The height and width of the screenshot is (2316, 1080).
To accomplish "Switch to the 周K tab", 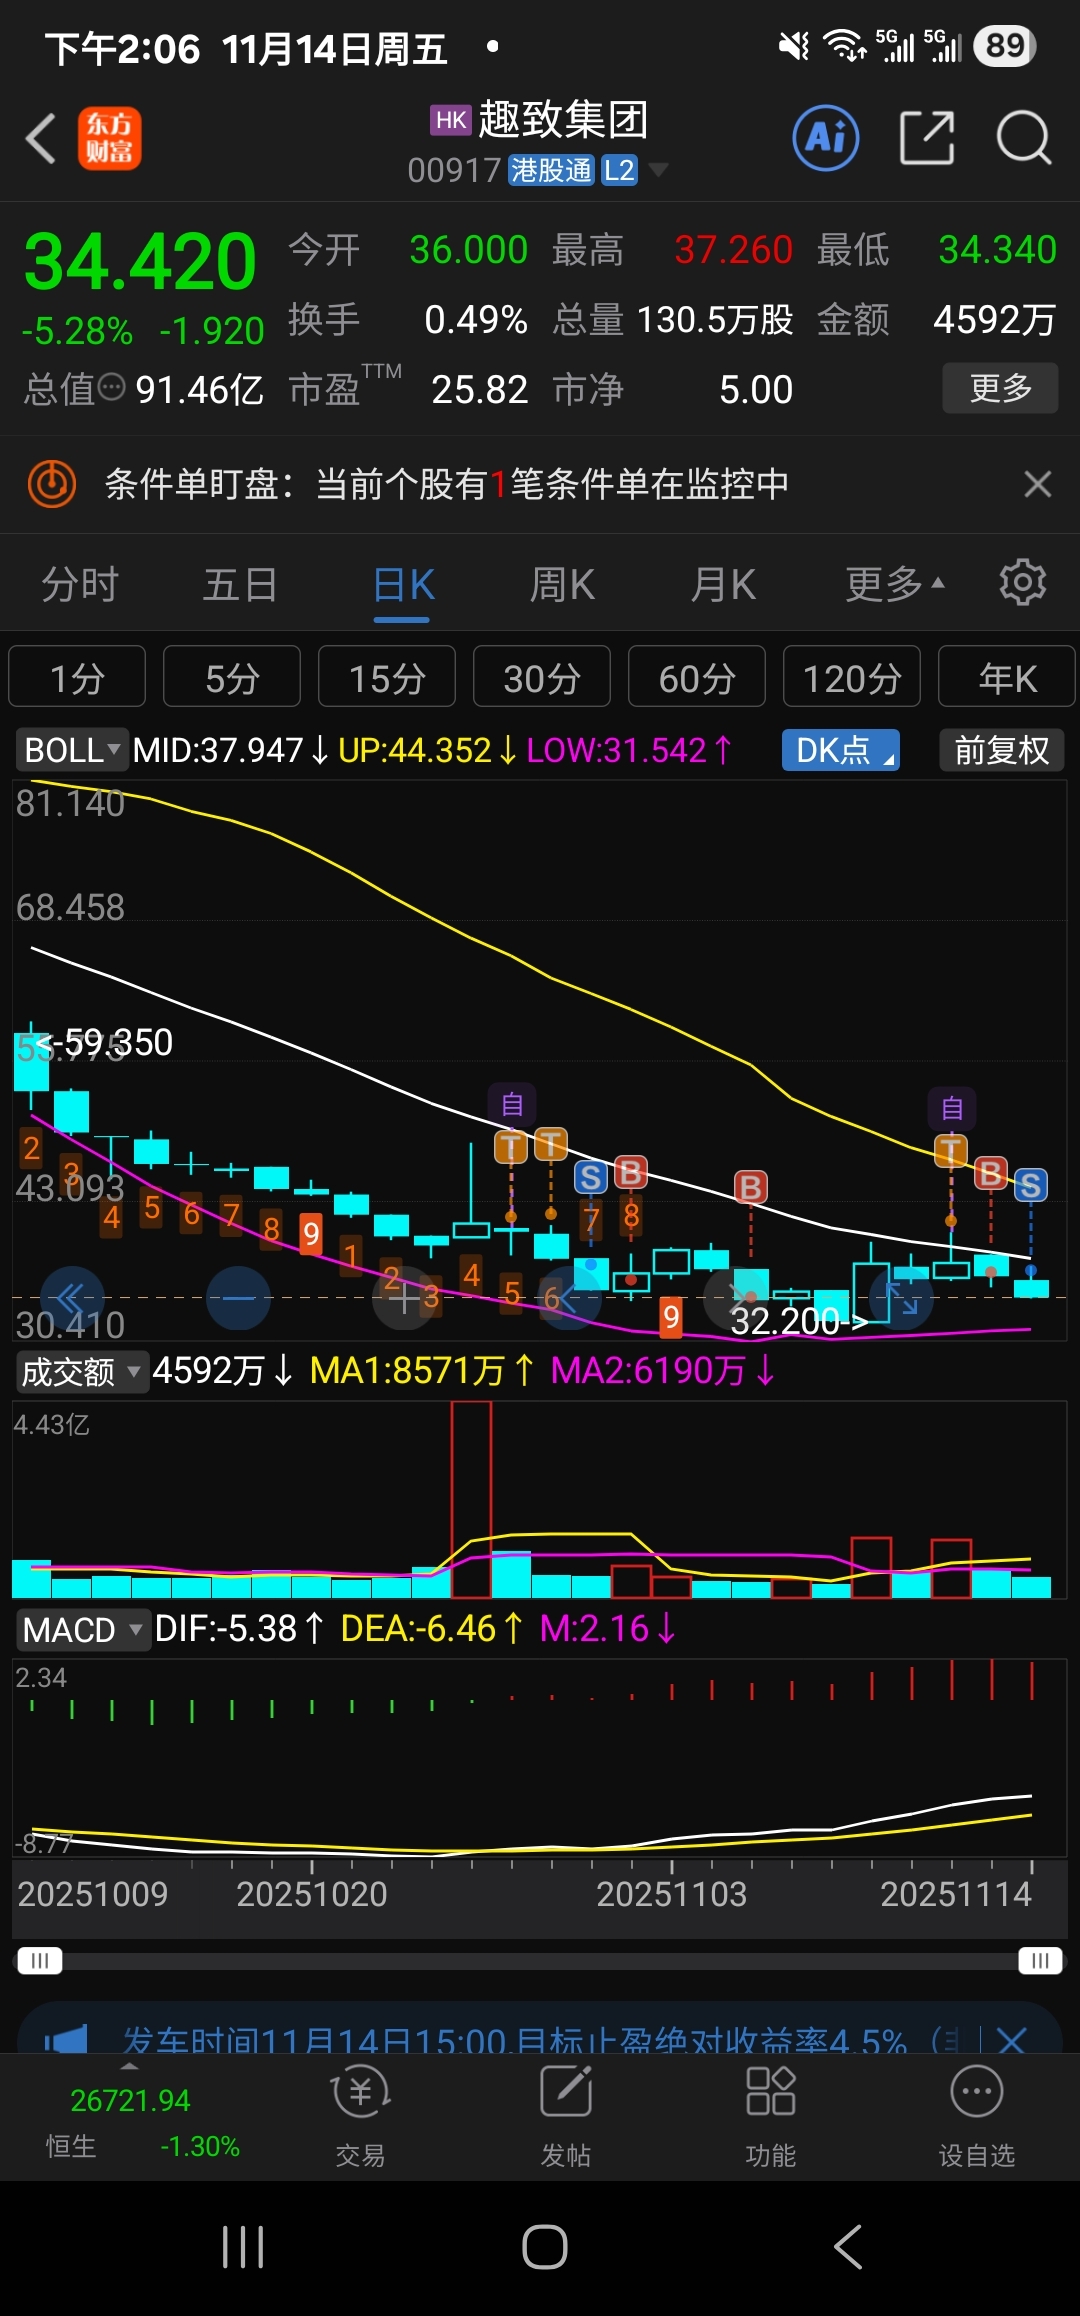I will pos(562,584).
